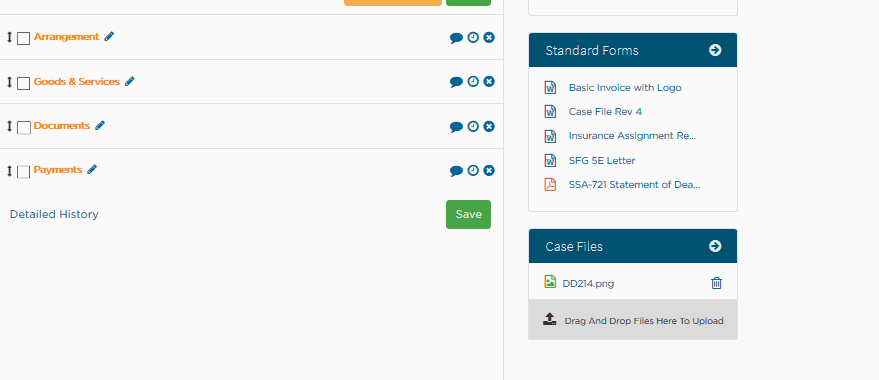Expand the Case Files panel arrow
Viewport: 879px width, 380px height.
[x=715, y=246]
